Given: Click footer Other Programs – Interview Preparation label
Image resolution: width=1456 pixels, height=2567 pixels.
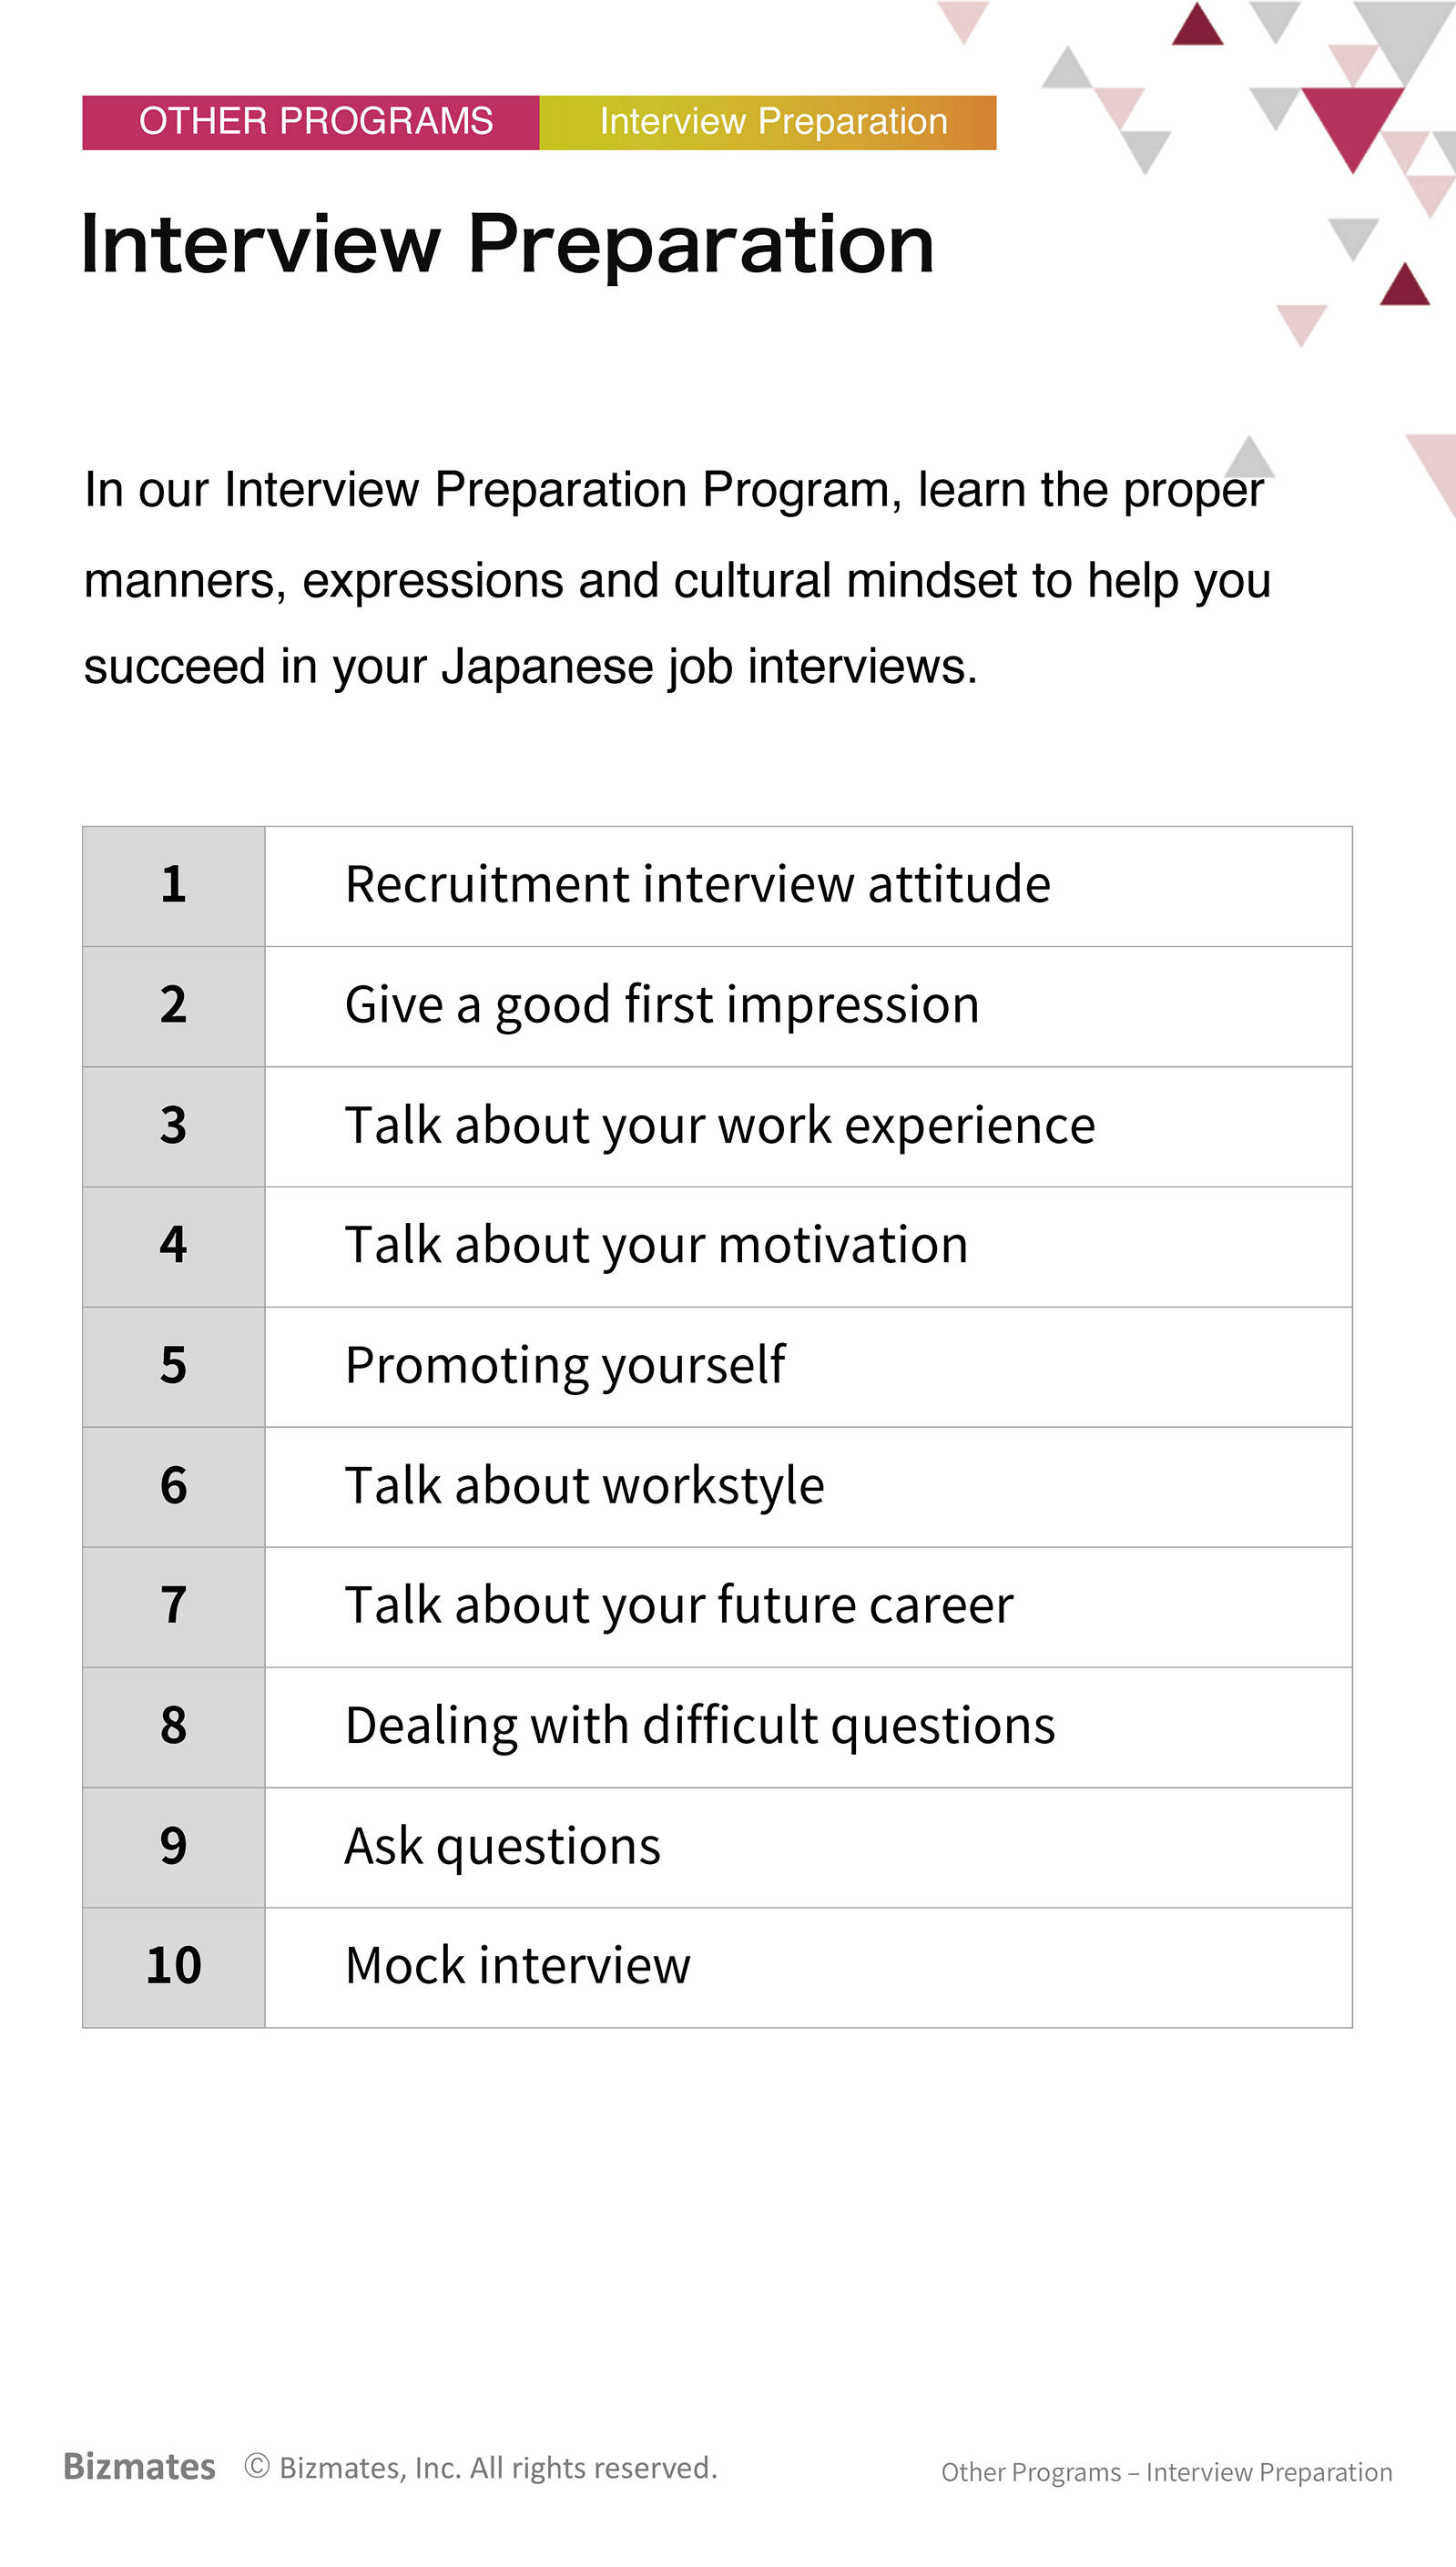Looking at the screenshot, I should coord(1166,2471).
